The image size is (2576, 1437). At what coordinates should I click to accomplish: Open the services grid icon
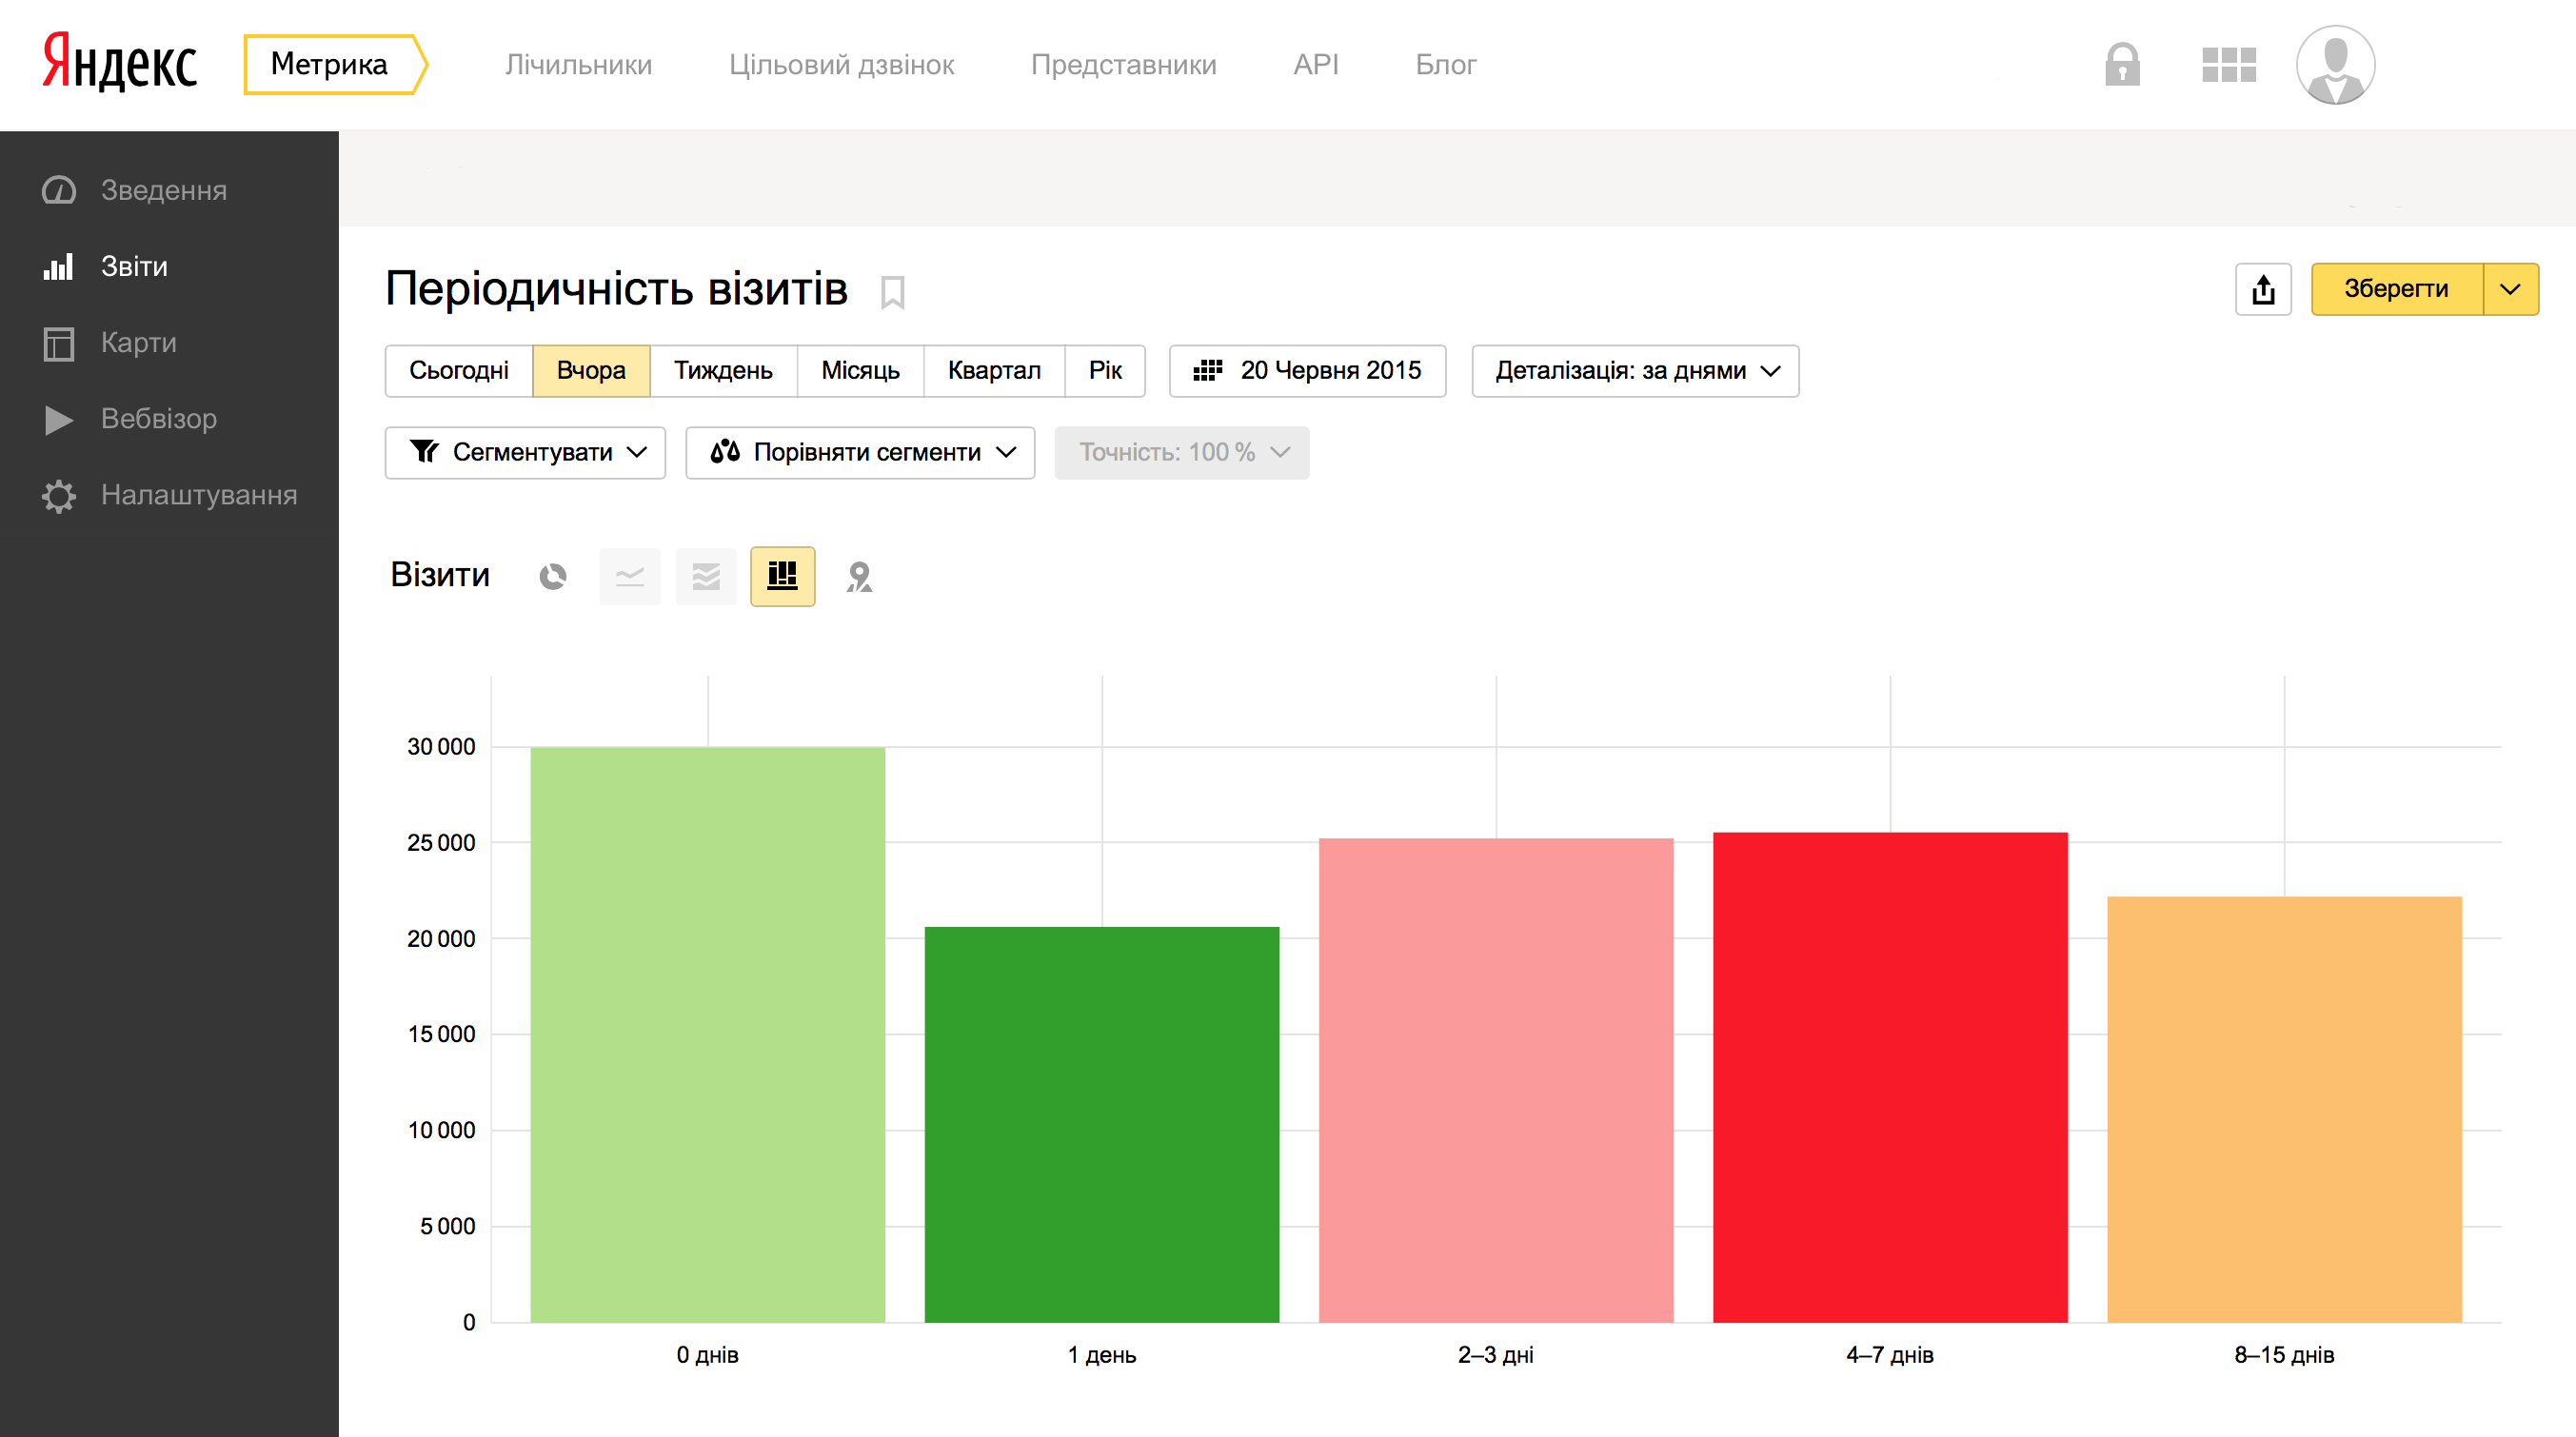(2228, 65)
